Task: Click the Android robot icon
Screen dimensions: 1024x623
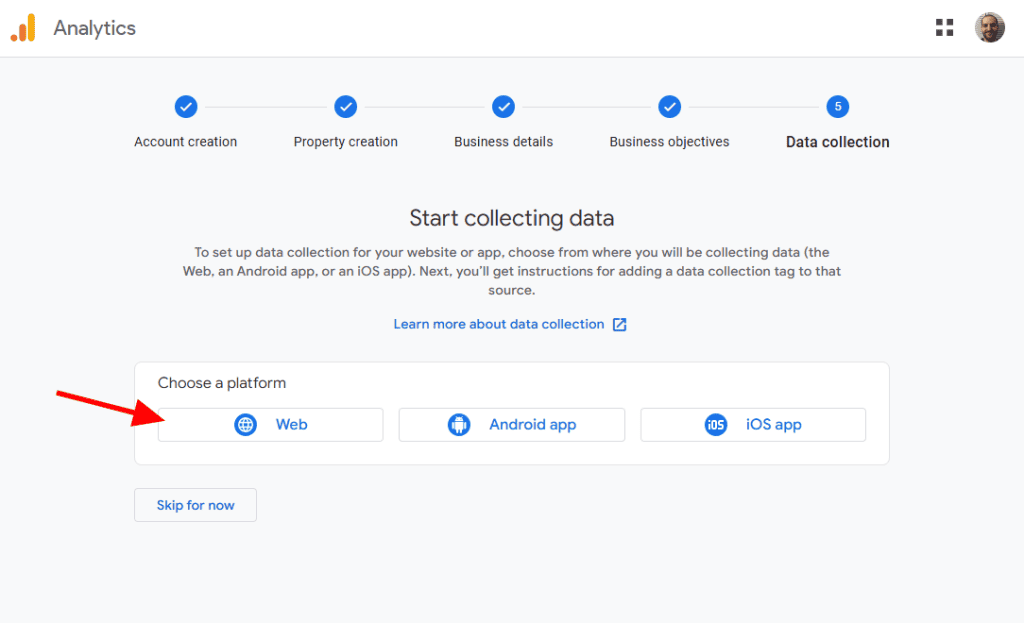Action: tap(459, 425)
